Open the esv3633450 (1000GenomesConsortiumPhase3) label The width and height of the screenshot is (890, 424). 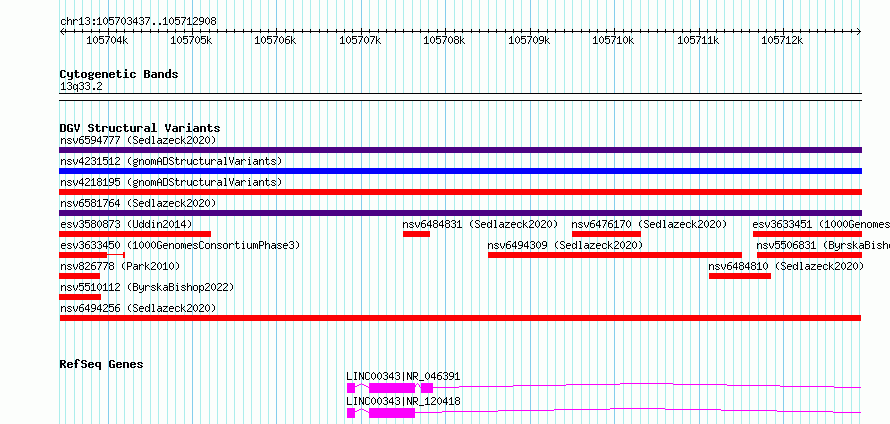click(x=180, y=245)
